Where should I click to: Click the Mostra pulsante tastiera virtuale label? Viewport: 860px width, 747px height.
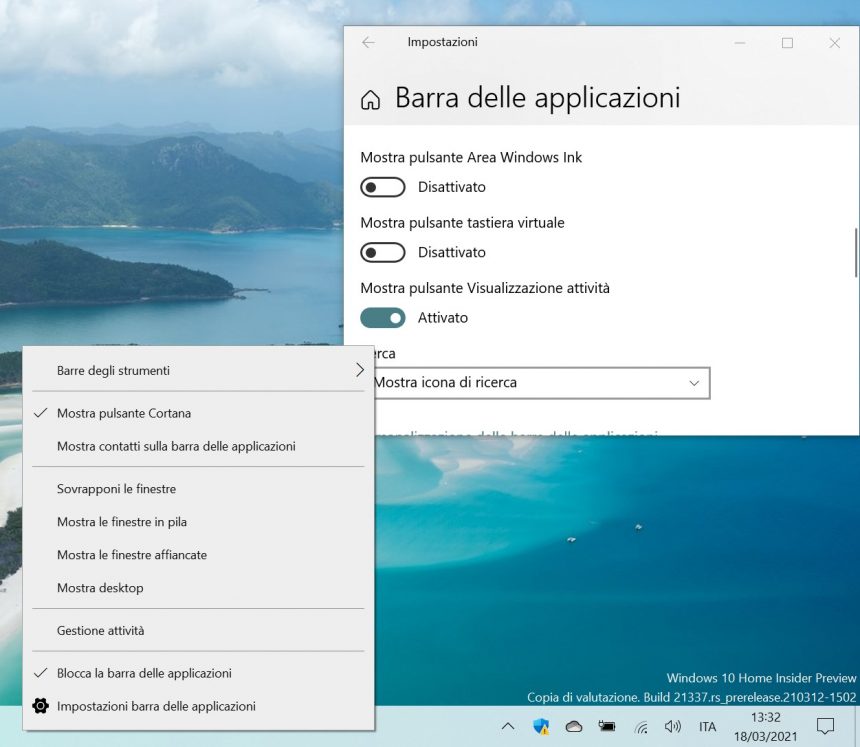click(x=462, y=223)
